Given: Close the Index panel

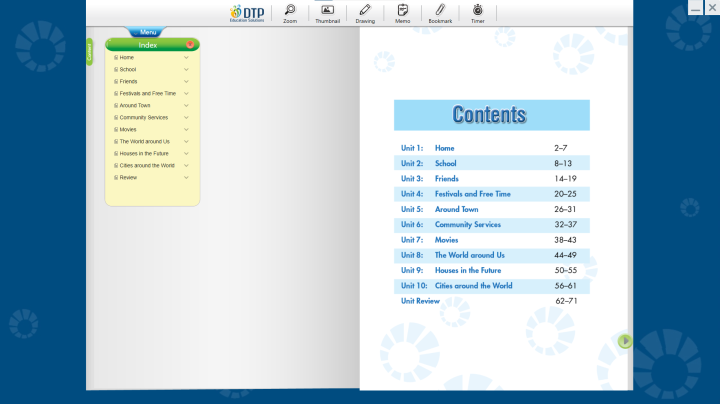Looking at the screenshot, I should point(190,45).
